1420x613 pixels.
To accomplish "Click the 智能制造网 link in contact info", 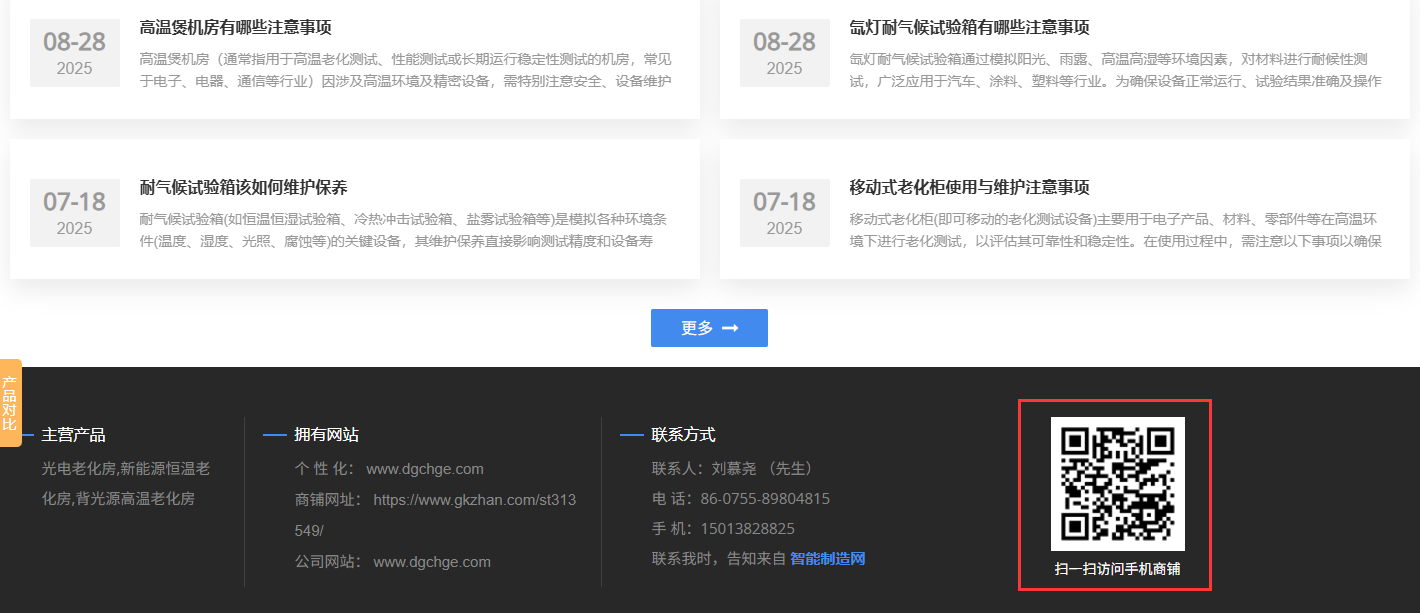I will tap(827, 559).
